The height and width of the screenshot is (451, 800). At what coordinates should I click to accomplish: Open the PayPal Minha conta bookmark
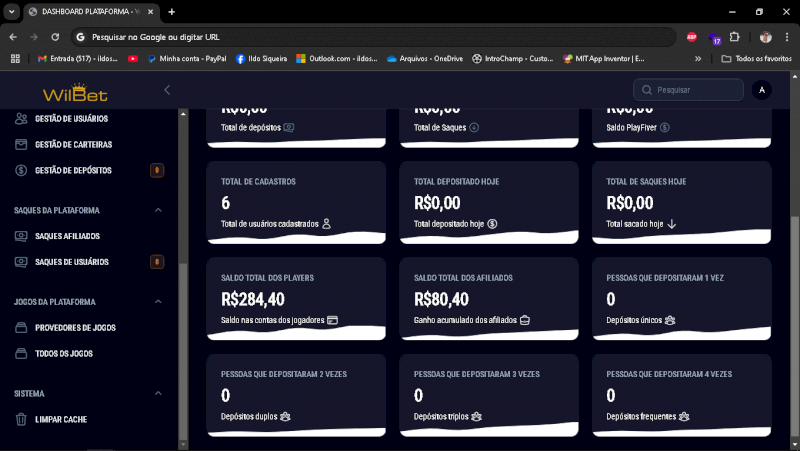(x=192, y=59)
